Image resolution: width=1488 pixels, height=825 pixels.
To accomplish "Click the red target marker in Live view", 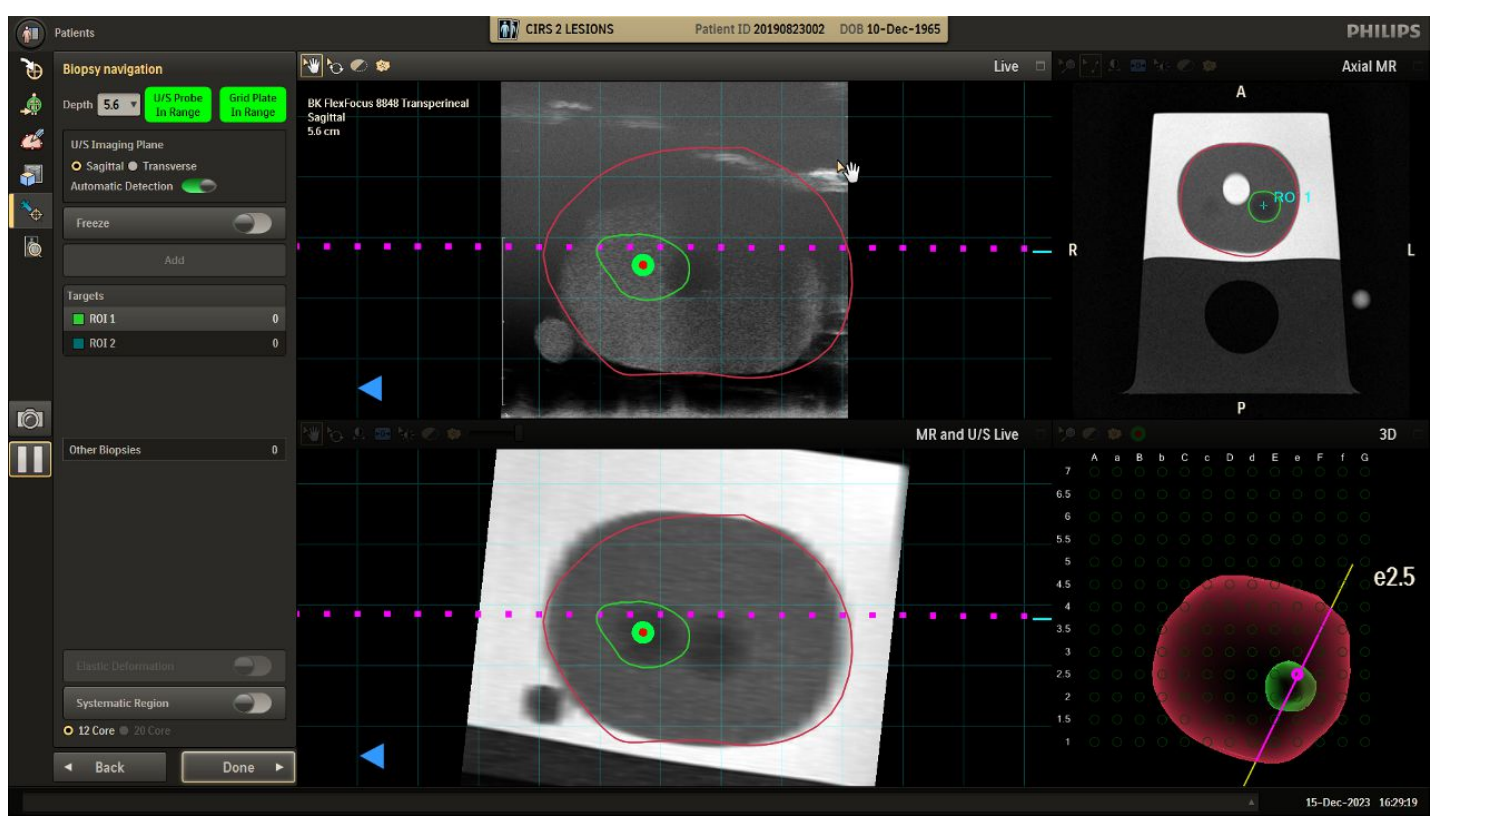I will (x=643, y=265).
